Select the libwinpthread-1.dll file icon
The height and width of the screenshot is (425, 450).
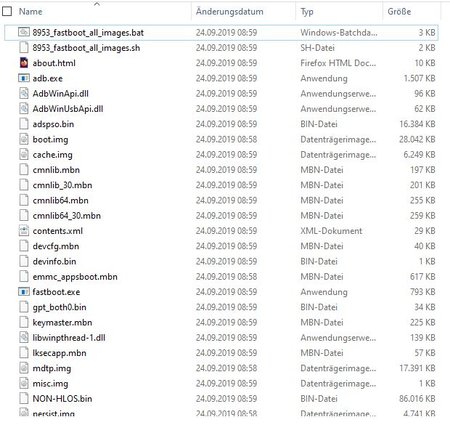[24, 337]
